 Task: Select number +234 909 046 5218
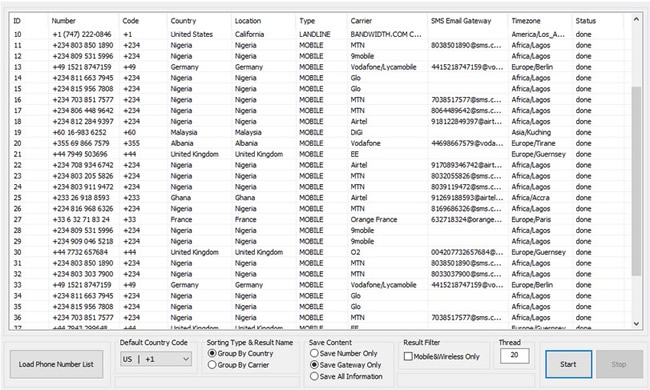(x=83, y=241)
